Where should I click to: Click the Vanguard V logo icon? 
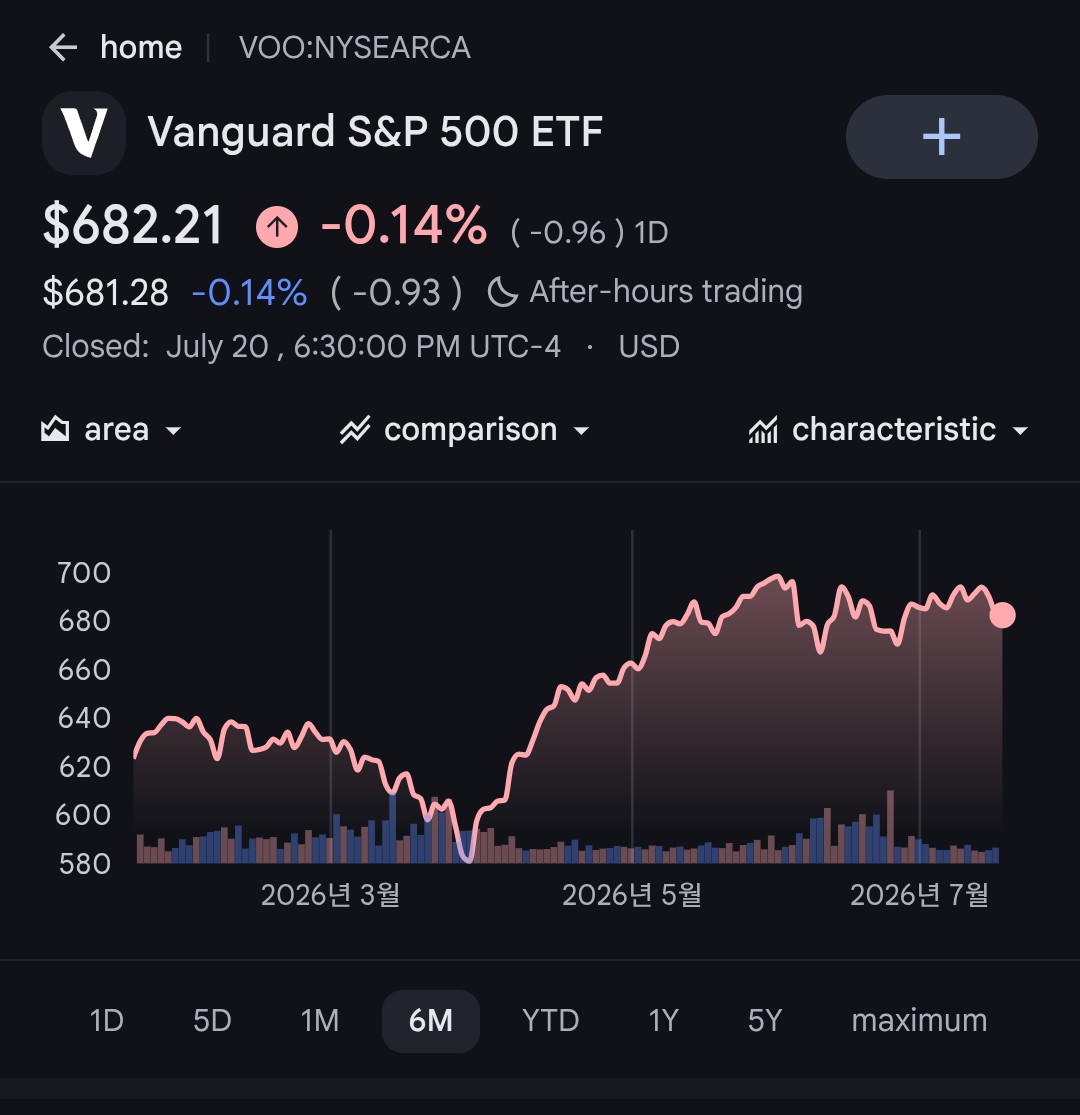tap(84, 133)
